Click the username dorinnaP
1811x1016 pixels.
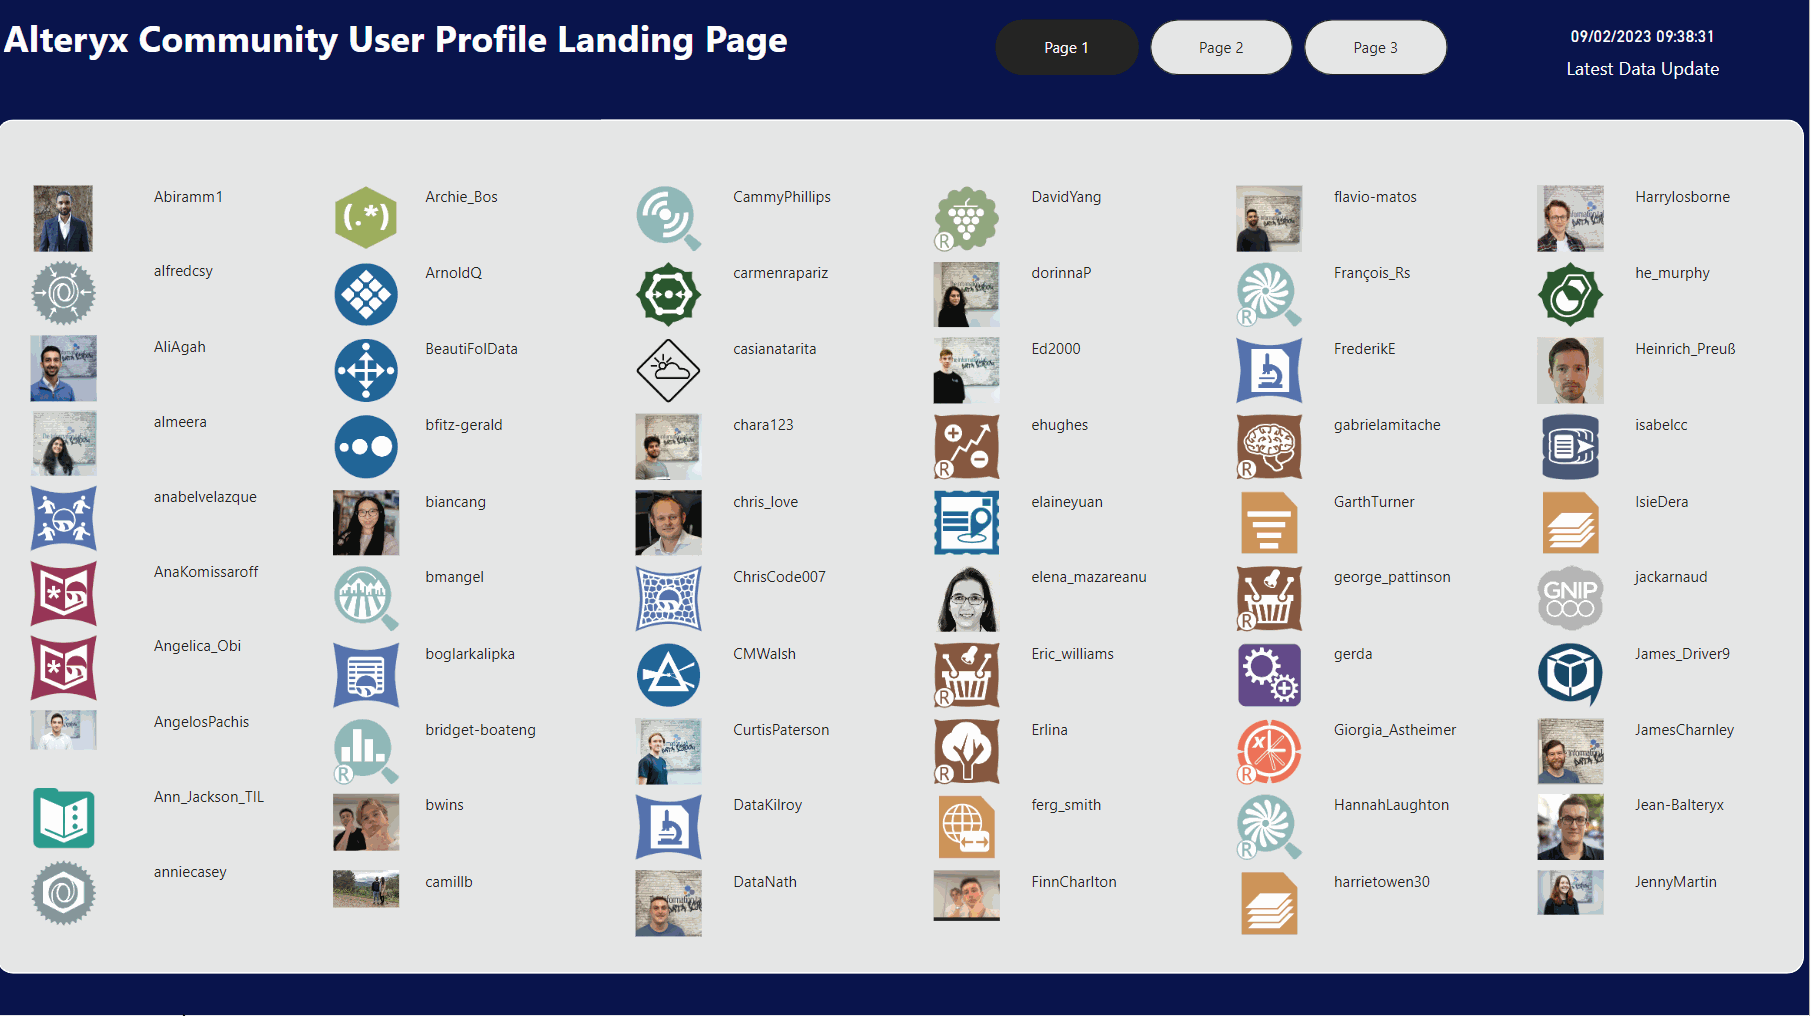click(x=1061, y=273)
